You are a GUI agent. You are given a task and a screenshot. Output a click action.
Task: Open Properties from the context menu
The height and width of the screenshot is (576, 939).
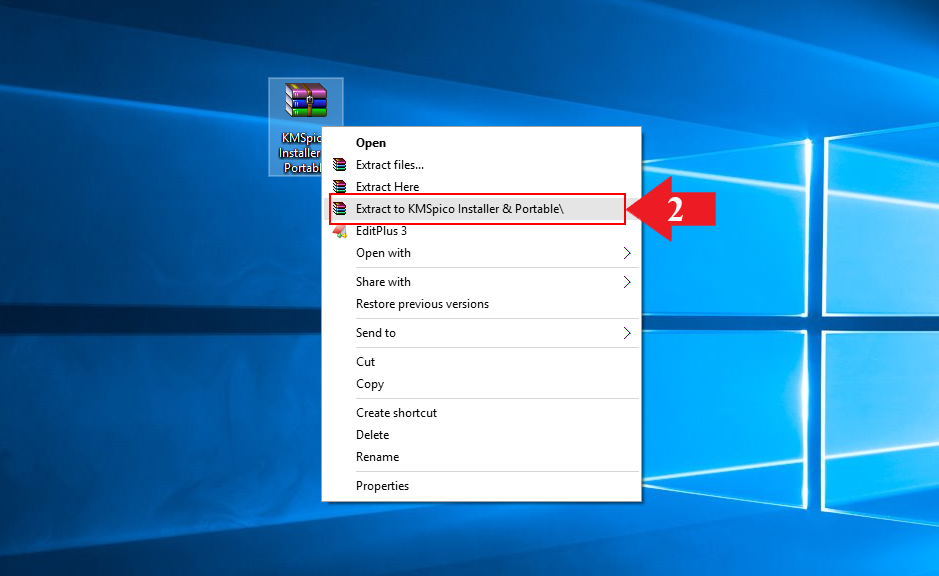481,486
